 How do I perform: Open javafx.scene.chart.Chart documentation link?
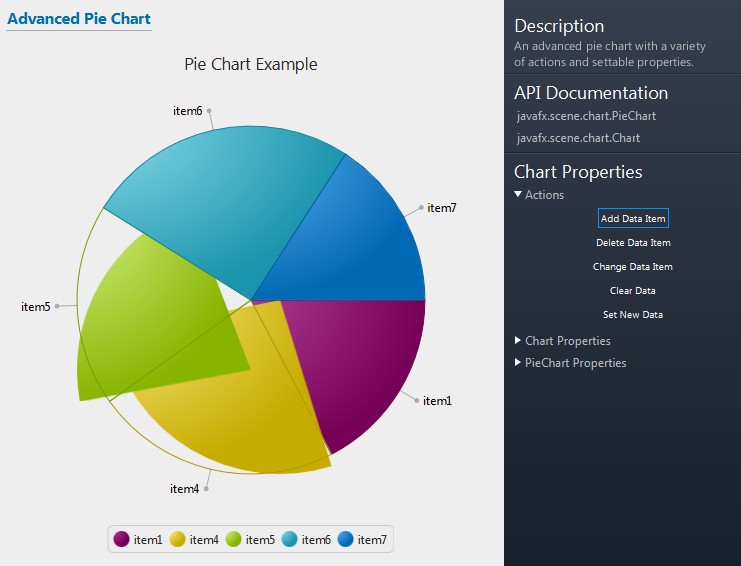(578, 138)
